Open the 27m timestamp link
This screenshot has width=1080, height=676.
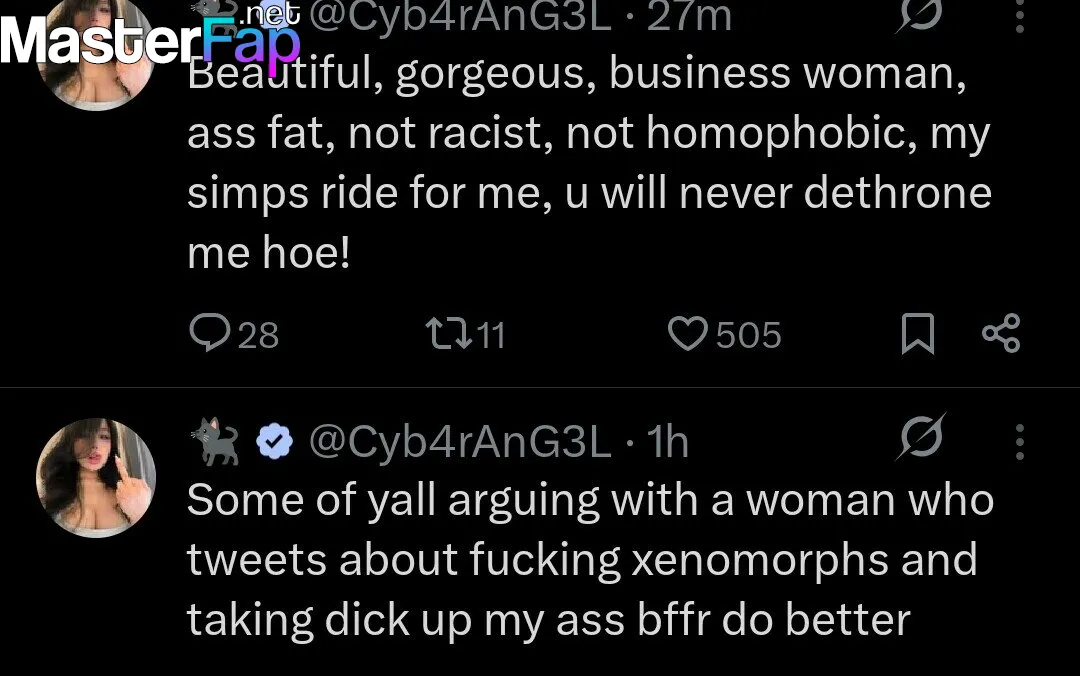pos(689,16)
